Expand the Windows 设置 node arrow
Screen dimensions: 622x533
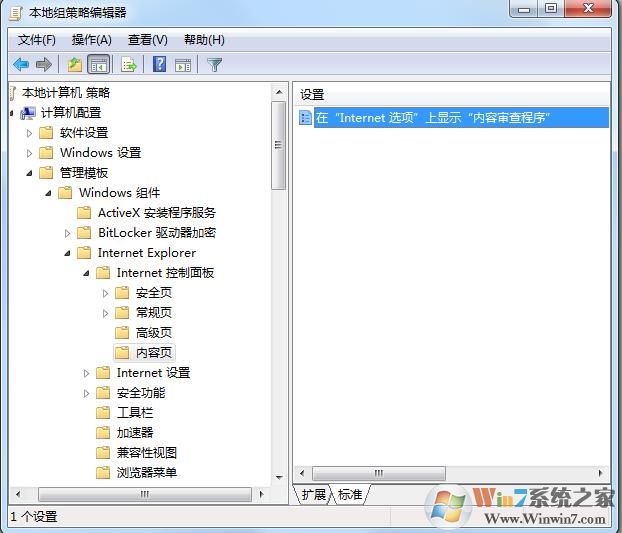point(29,153)
